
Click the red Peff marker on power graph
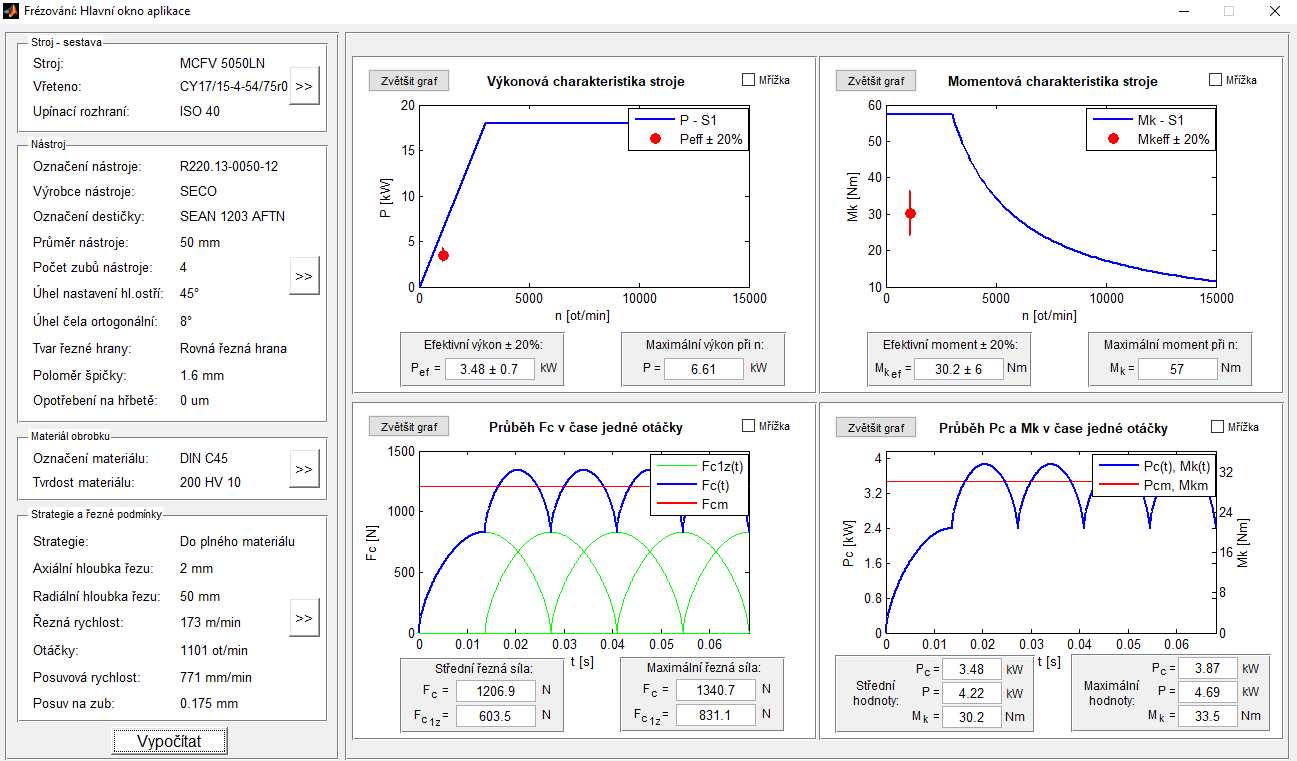443,256
